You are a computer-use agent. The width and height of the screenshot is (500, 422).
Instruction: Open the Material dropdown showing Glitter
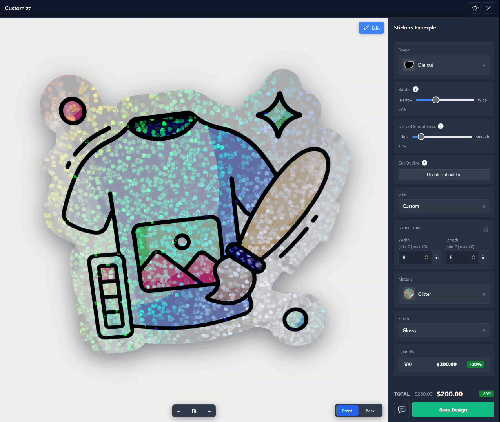[444, 294]
